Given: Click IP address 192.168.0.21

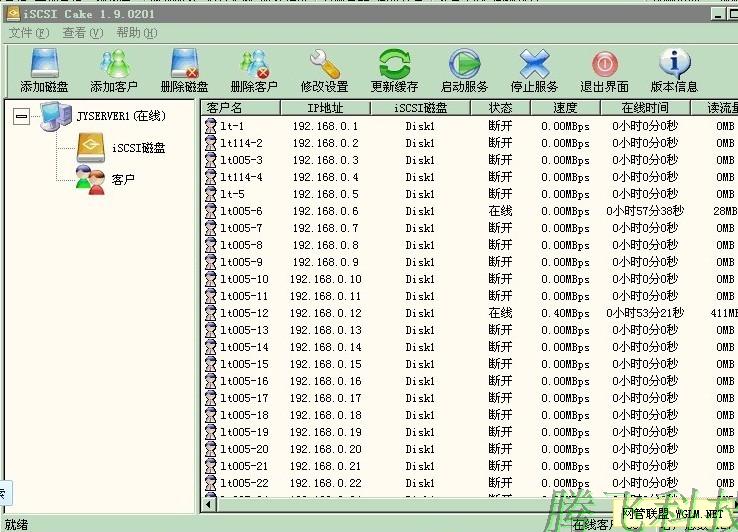Looking at the screenshot, I should 326,466.
